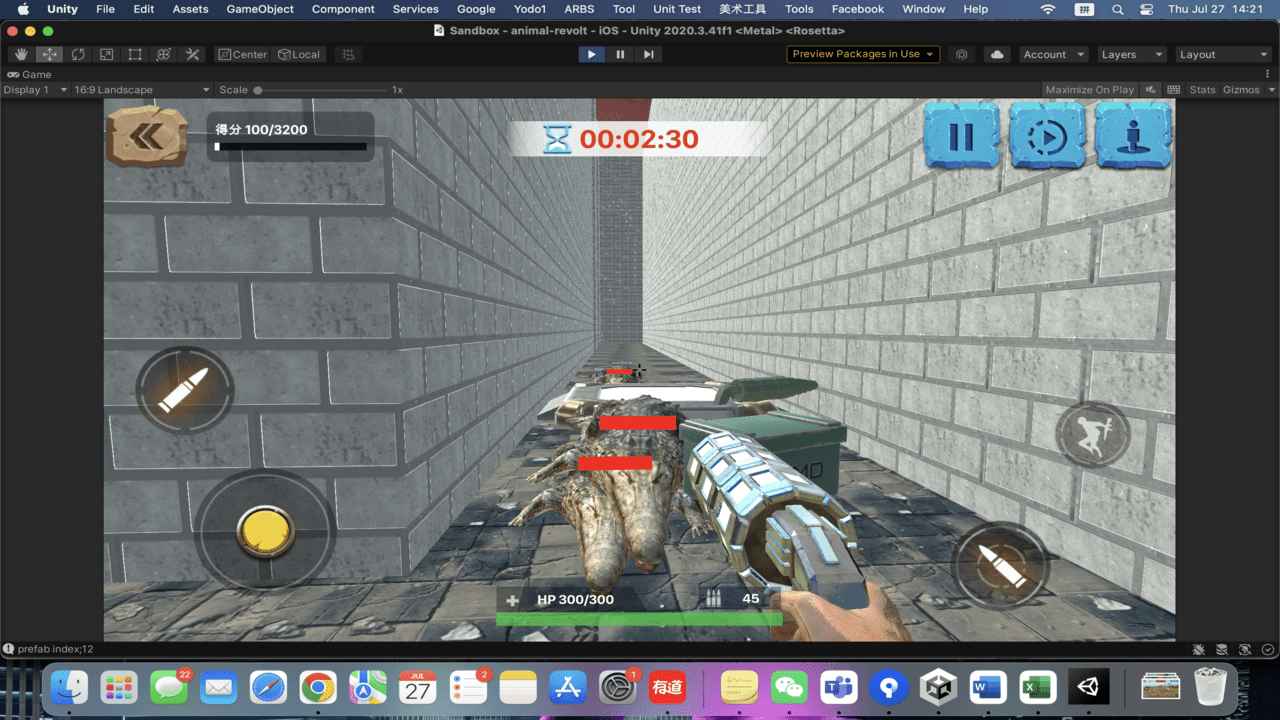The height and width of the screenshot is (720, 1280).
Task: Toggle Center pivot mode
Action: 243,54
